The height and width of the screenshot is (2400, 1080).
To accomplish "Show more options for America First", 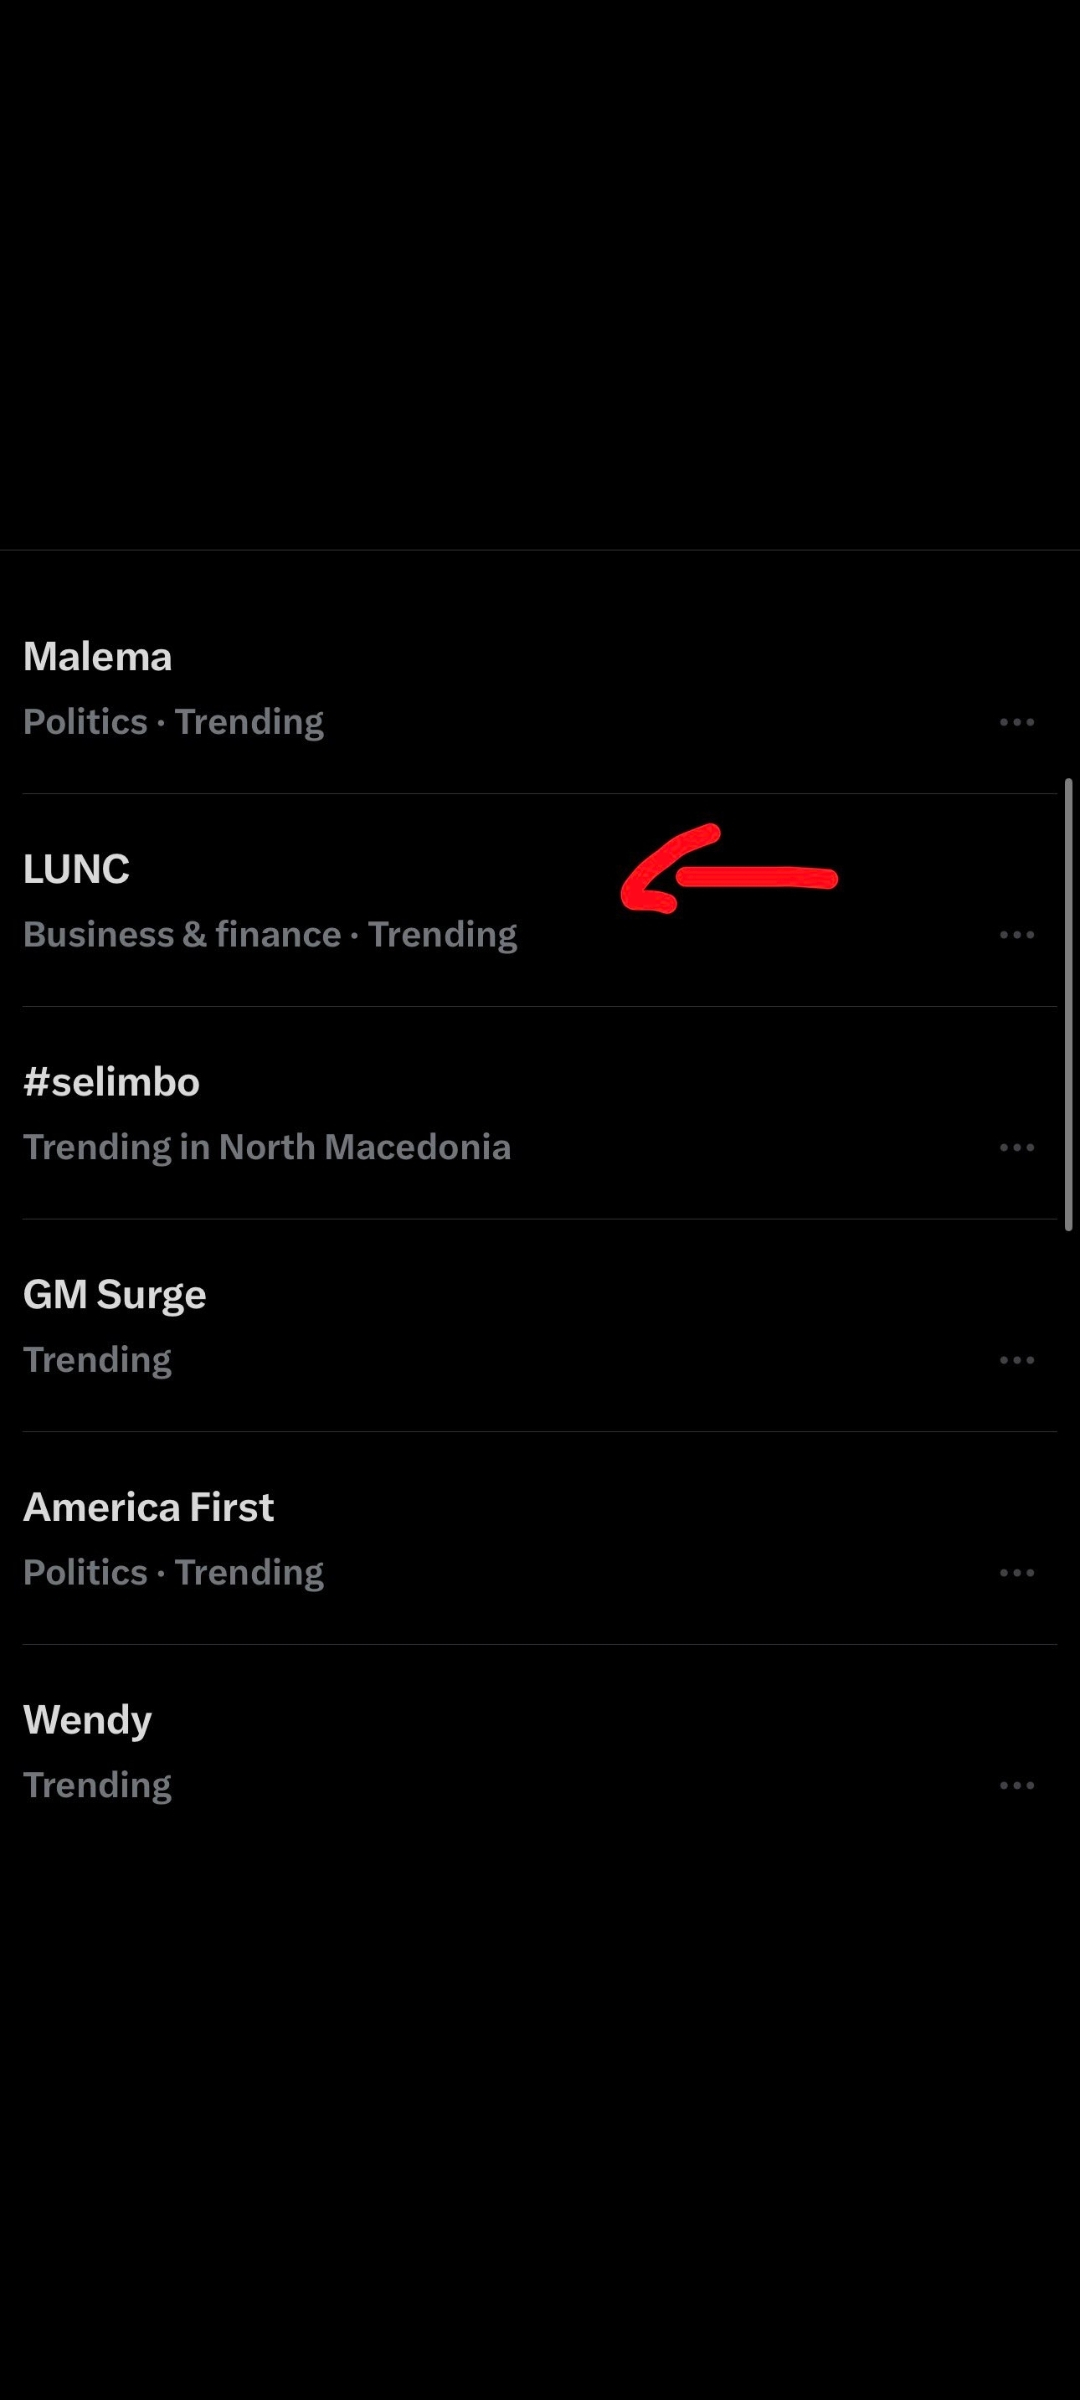I will click(x=1017, y=1573).
